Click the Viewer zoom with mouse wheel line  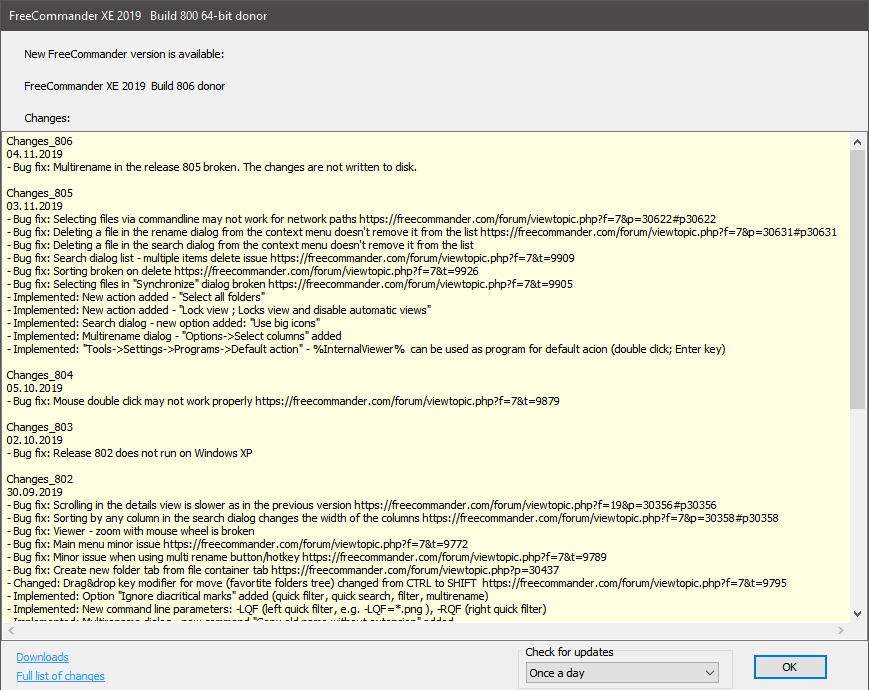131,531
